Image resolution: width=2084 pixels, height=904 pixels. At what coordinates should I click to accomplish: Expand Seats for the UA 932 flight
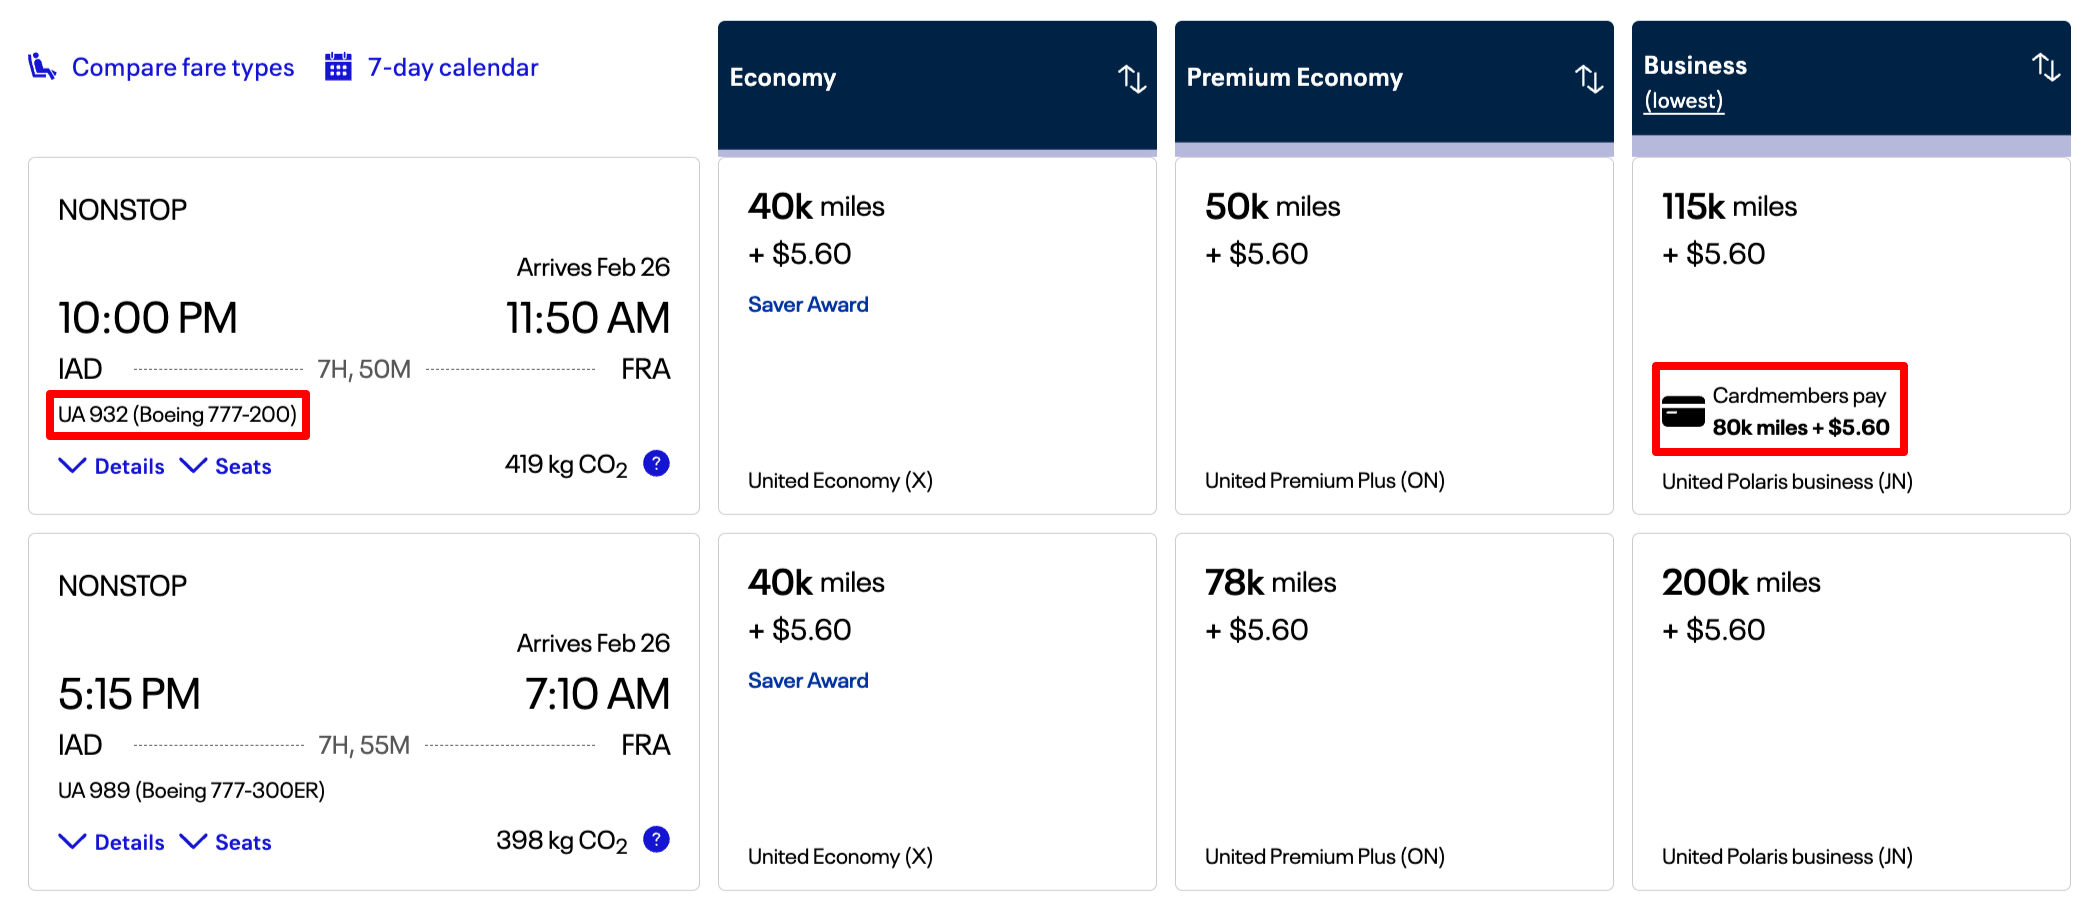(227, 465)
